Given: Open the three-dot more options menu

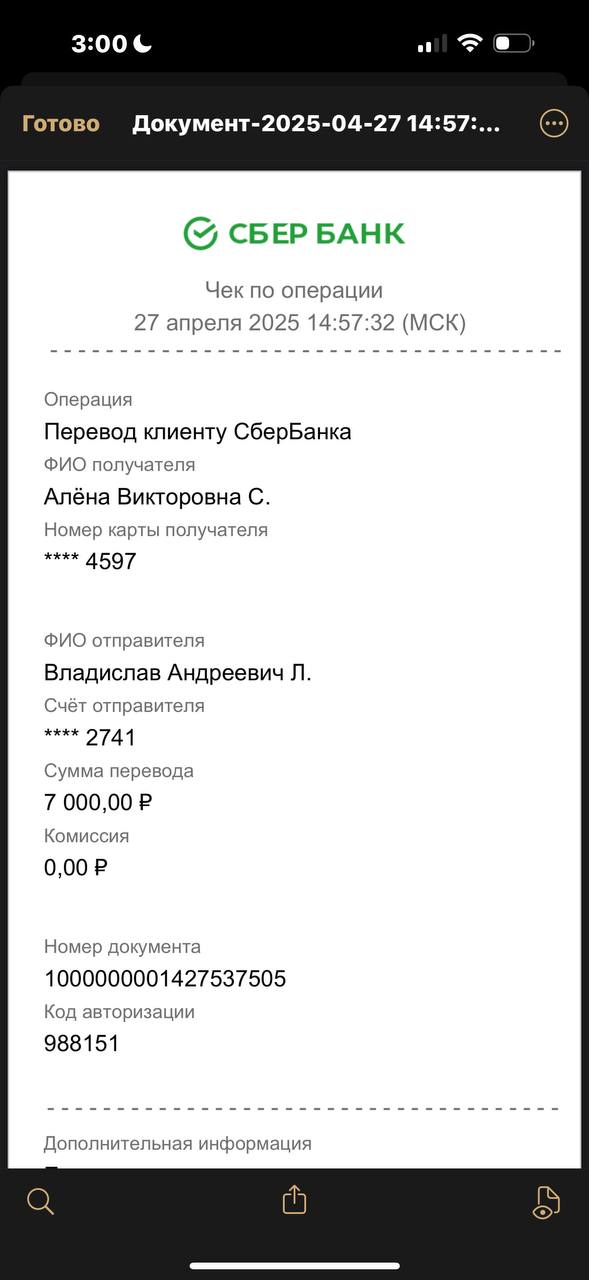Looking at the screenshot, I should 553,123.
